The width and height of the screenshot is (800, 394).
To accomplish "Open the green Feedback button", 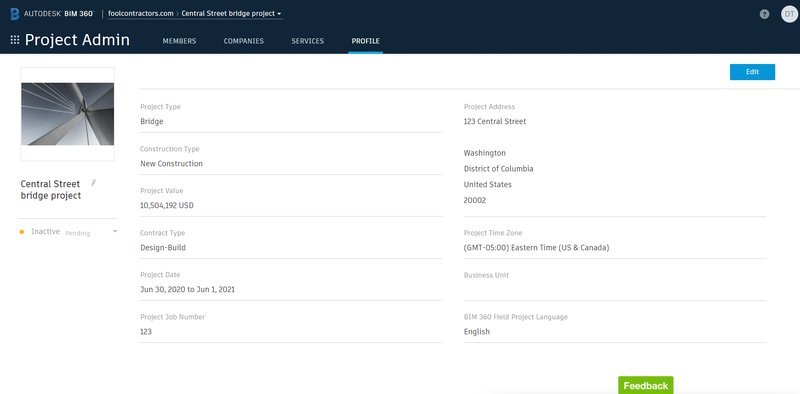I will coord(645,385).
